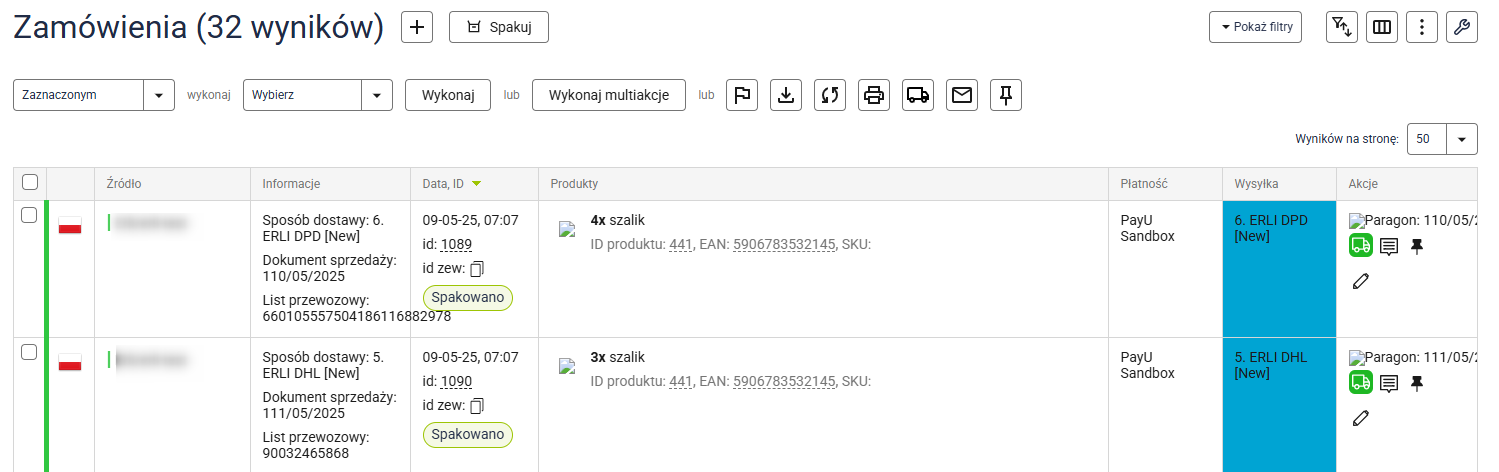Open the results per page dropdown
1499x472 pixels.
[x=1462, y=140]
